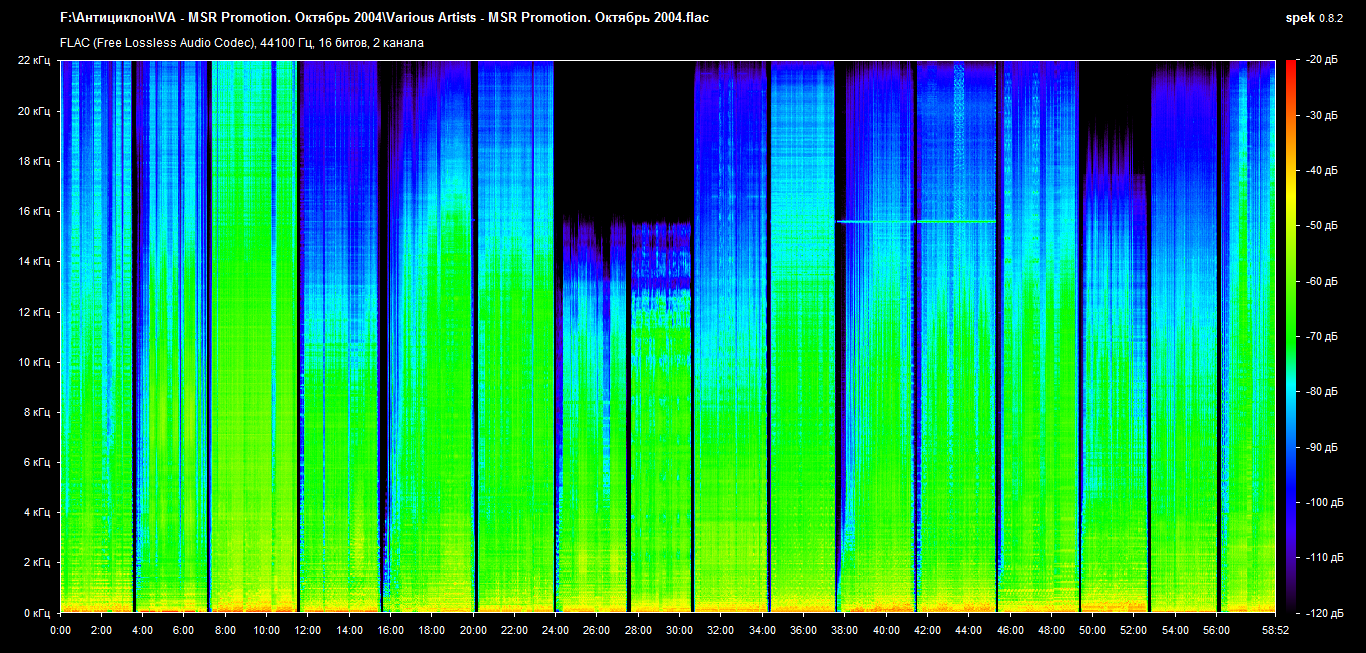The width and height of the screenshot is (1366, 653).
Task: Click the 56:00 time axis label
Action: tap(1217, 631)
